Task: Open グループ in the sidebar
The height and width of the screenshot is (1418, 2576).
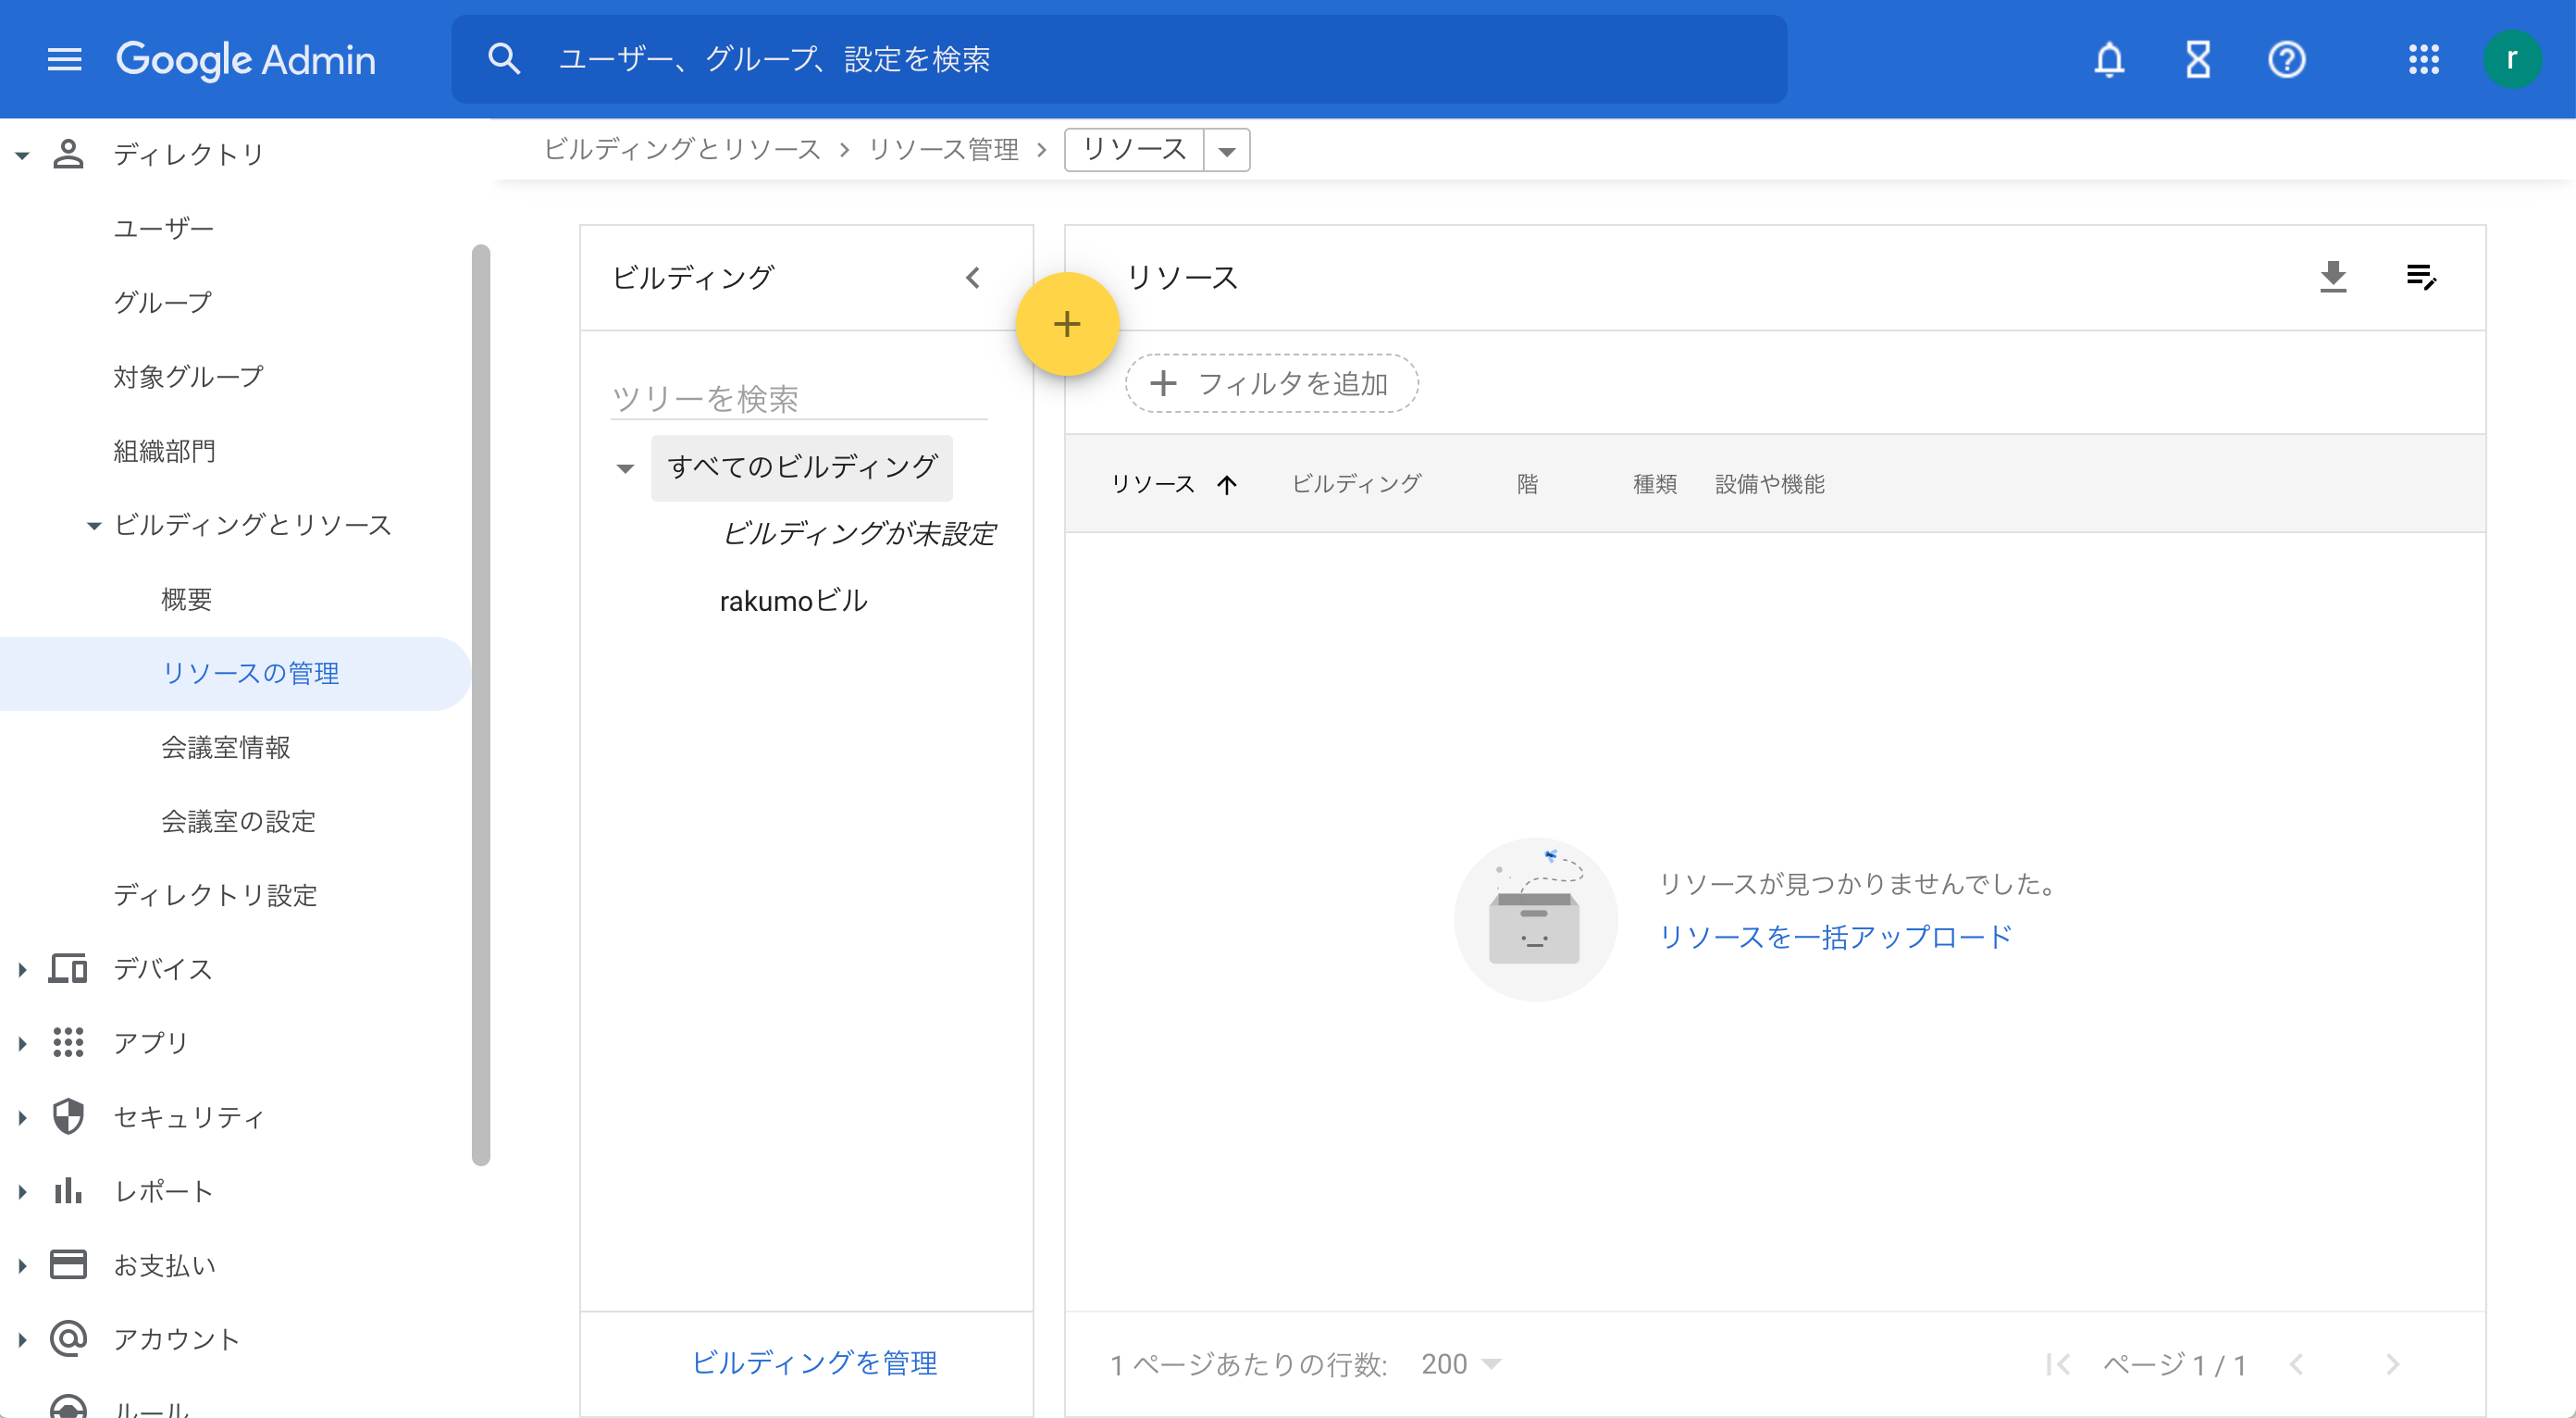Action: [x=163, y=302]
